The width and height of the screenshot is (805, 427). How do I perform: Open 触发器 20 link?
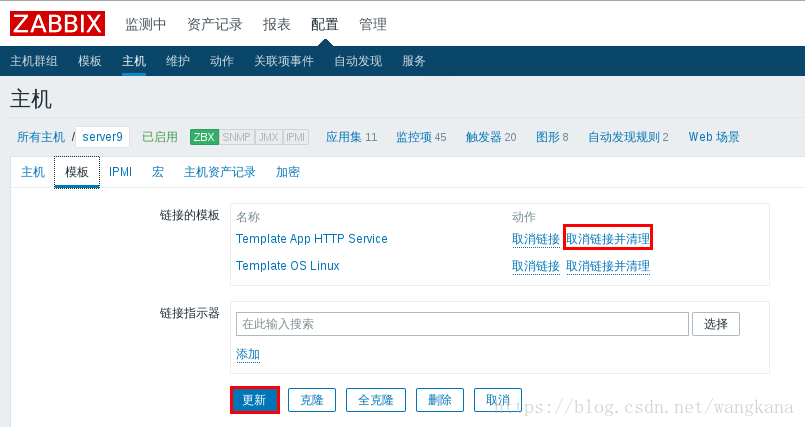(x=491, y=137)
